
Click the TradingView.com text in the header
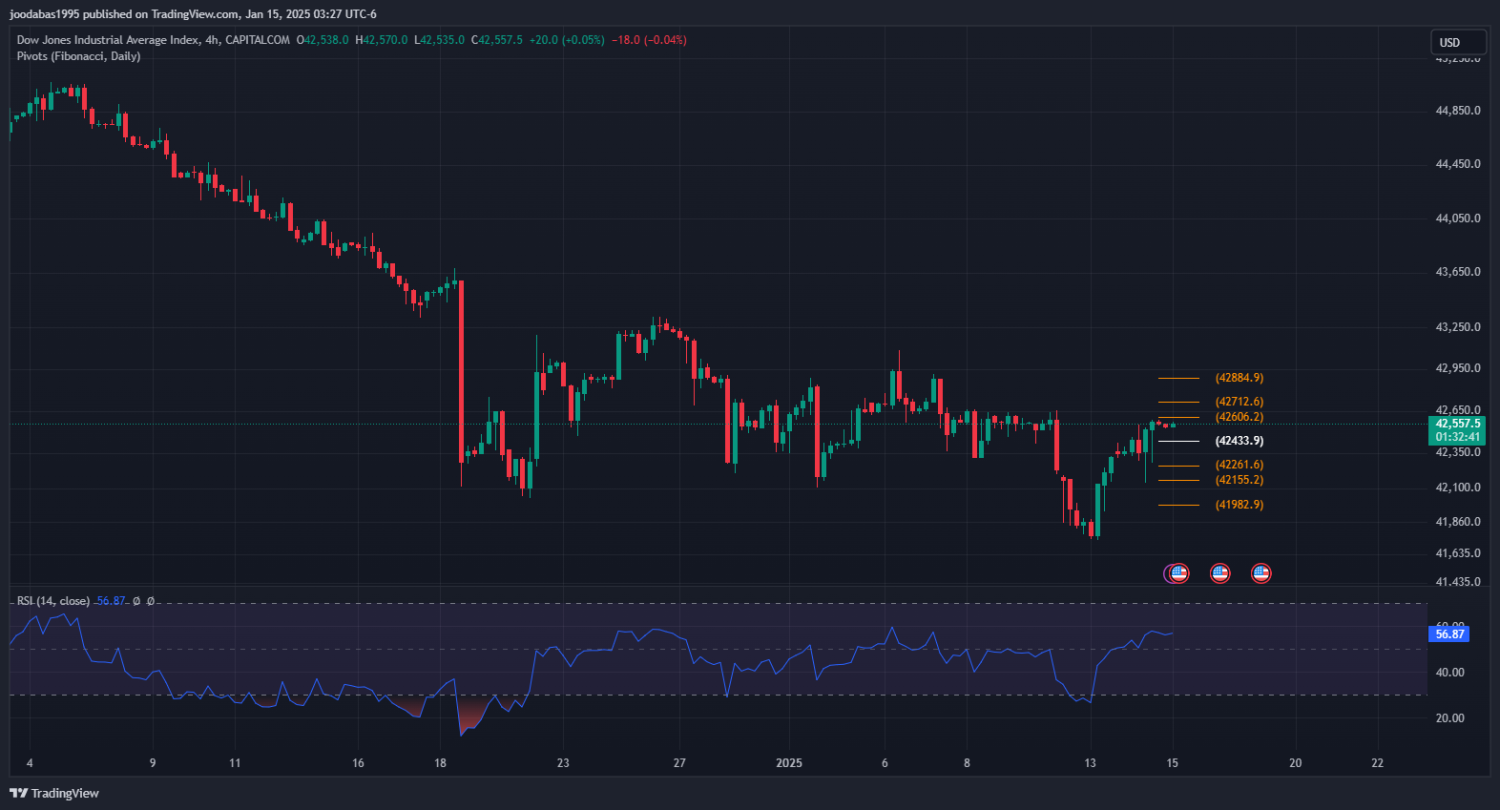point(196,13)
